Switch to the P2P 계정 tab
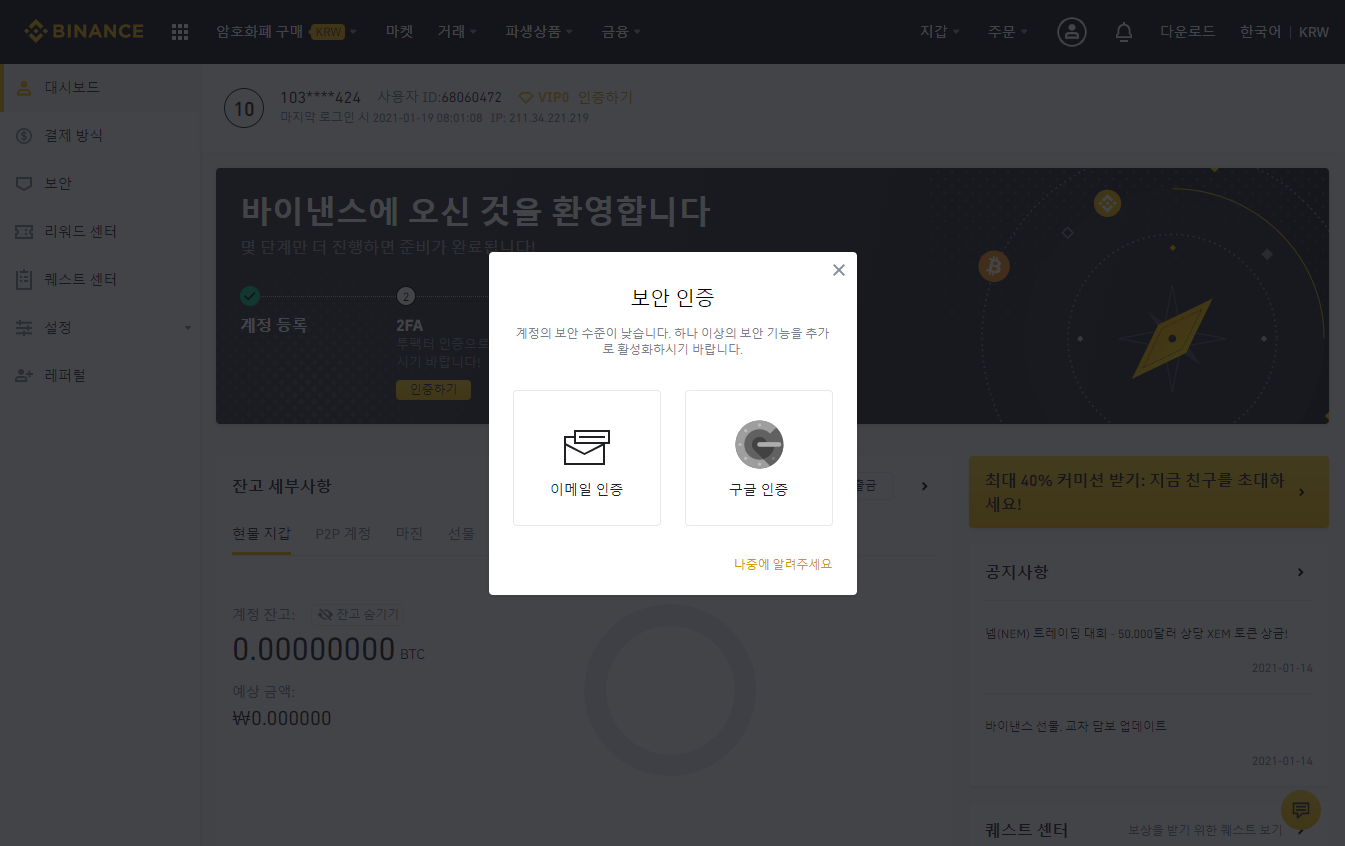Viewport: 1345px width, 846px height. (x=343, y=534)
